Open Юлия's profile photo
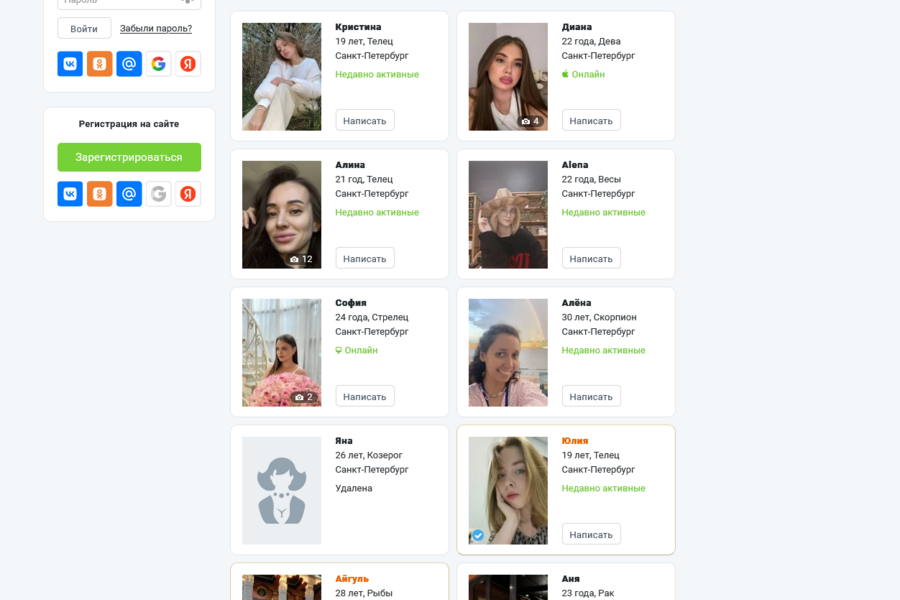The image size is (900, 600). (508, 490)
